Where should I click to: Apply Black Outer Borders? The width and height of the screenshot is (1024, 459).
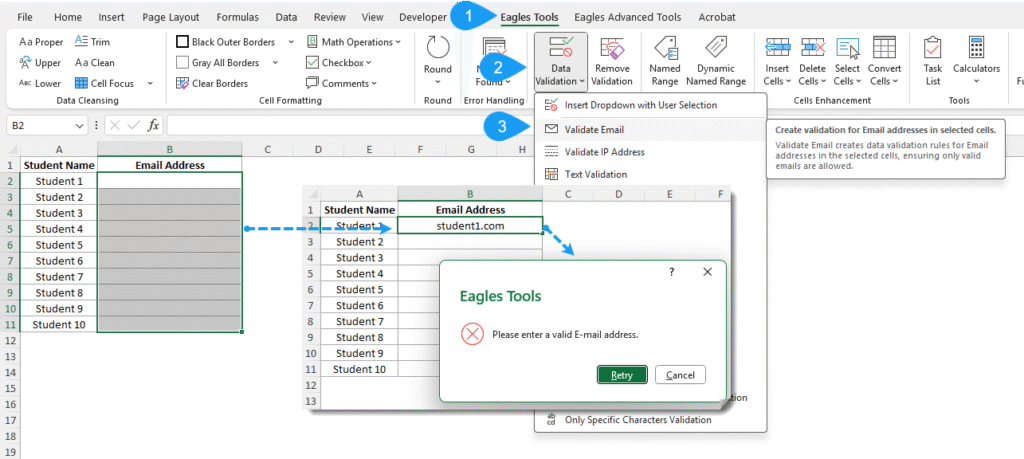click(x=226, y=42)
